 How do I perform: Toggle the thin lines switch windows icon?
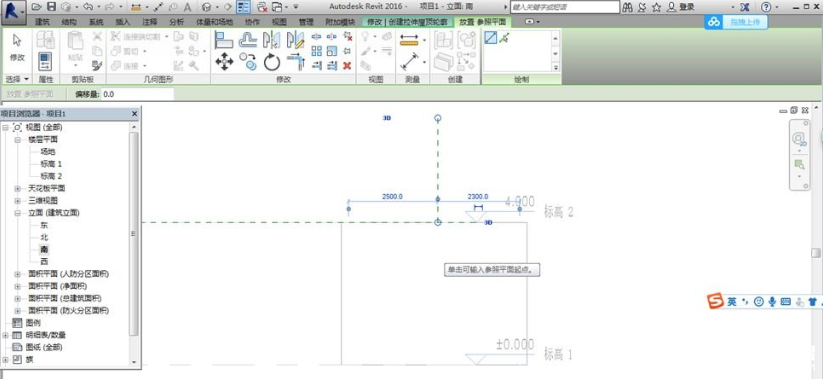point(243,7)
